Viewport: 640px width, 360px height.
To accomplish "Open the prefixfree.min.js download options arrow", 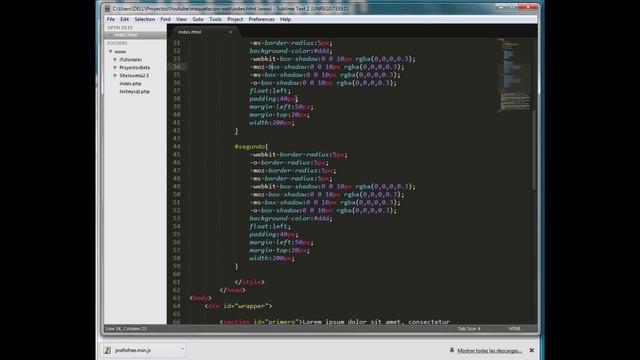I will click(182, 349).
